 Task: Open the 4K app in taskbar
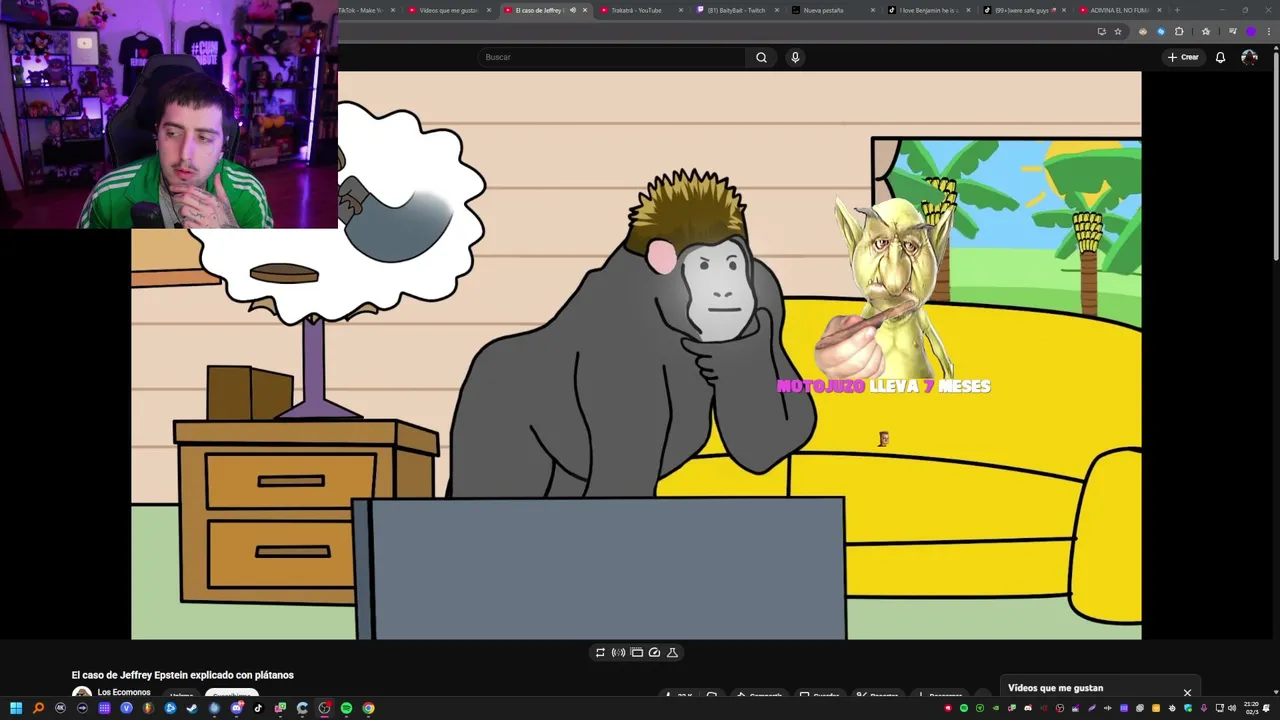tap(60, 708)
